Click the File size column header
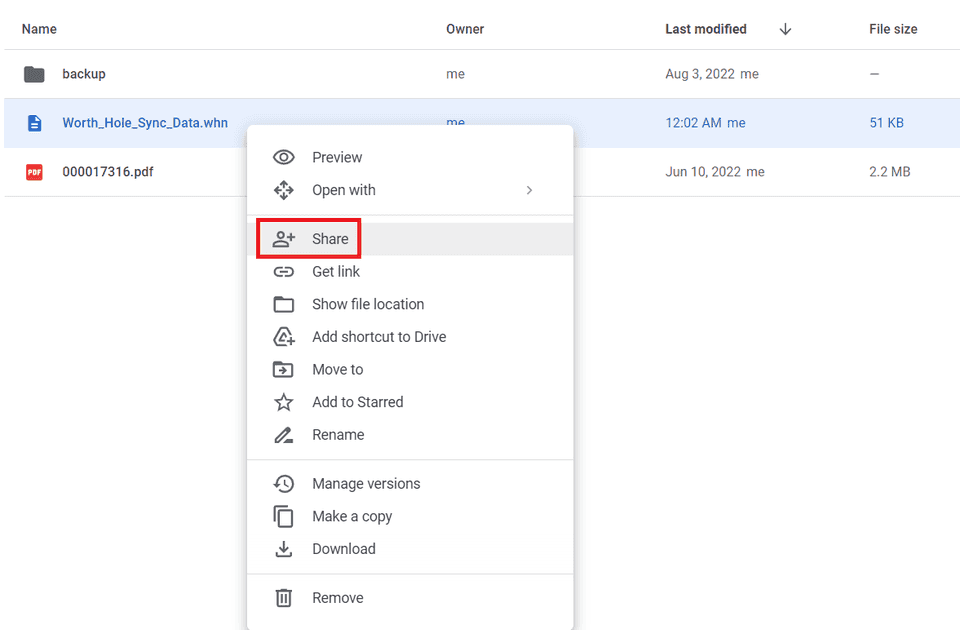This screenshot has width=960, height=630. pos(892,29)
